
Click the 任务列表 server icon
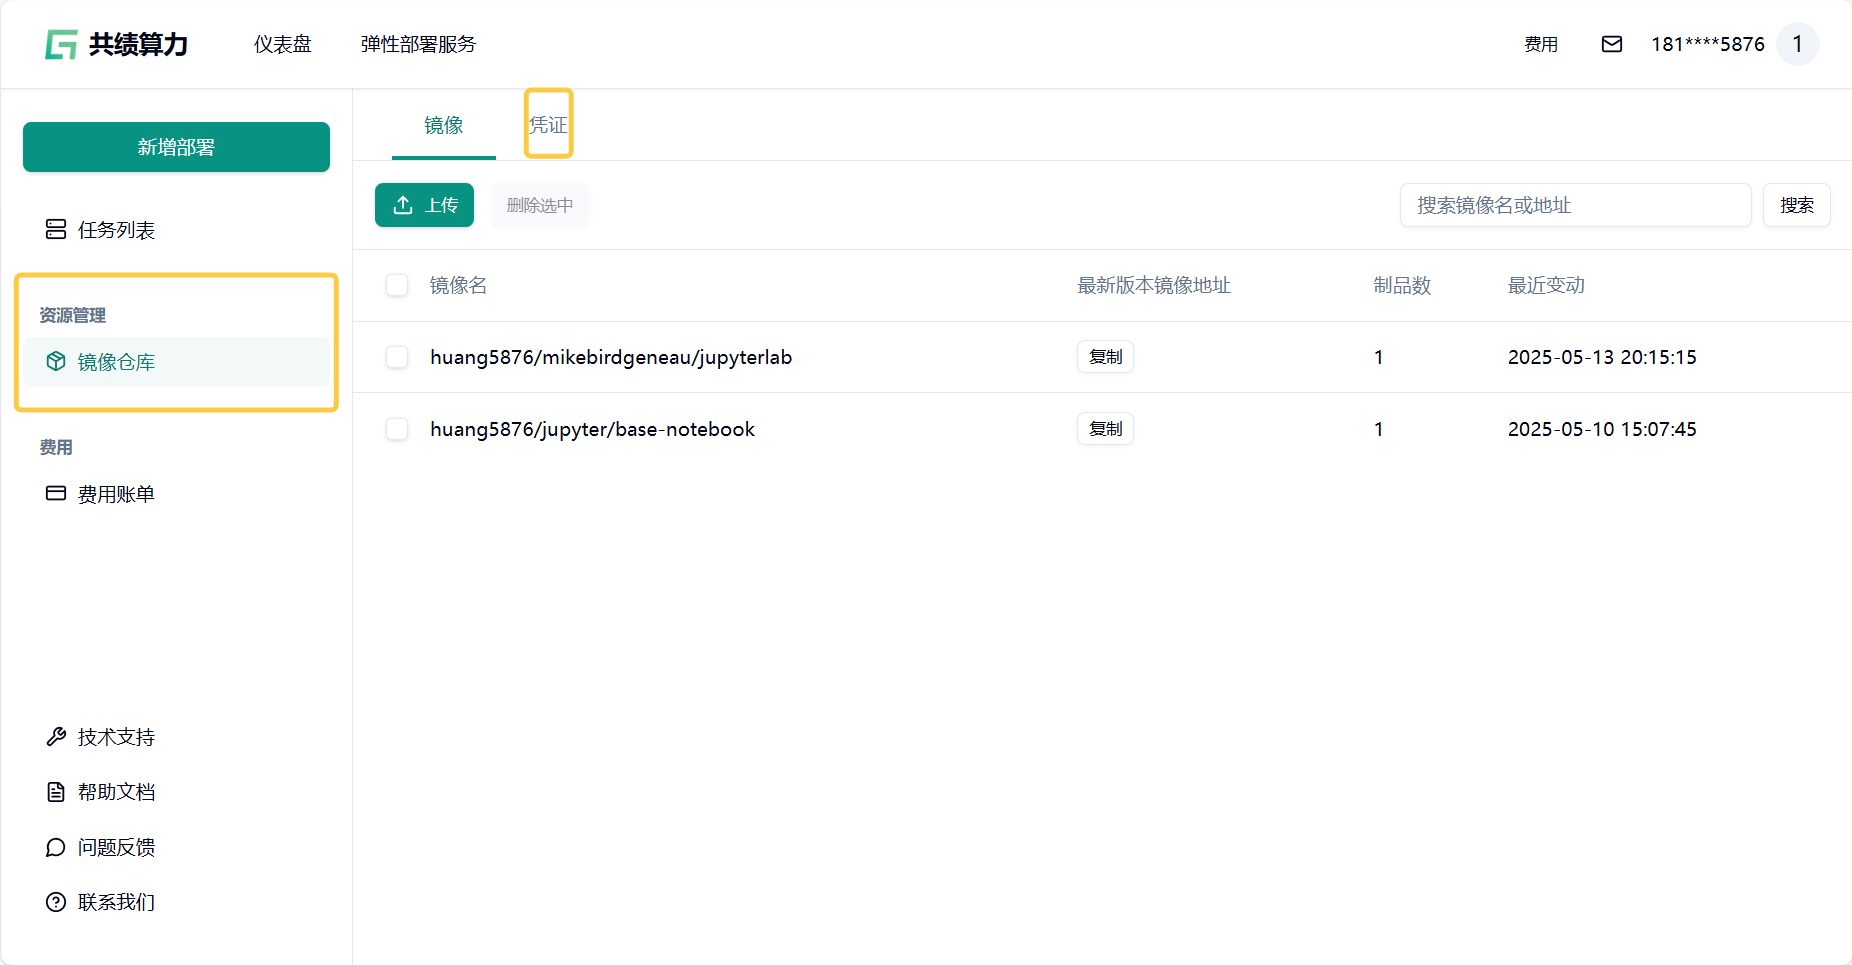(x=56, y=230)
